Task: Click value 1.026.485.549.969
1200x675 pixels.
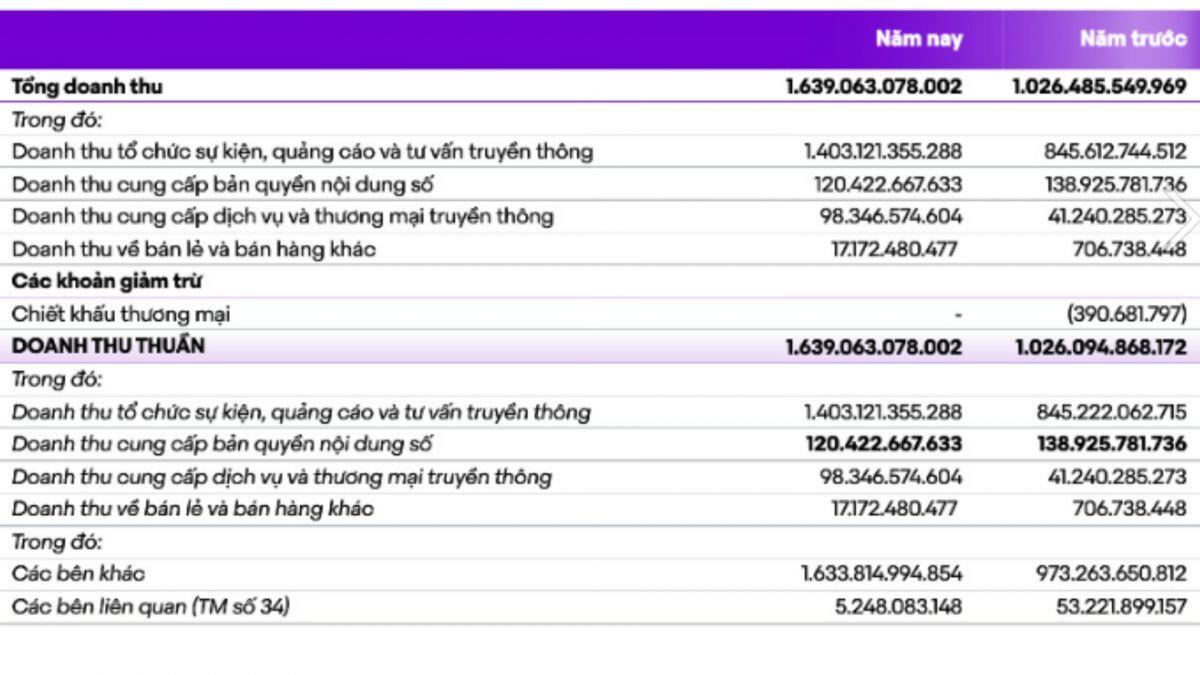Action: [1100, 87]
